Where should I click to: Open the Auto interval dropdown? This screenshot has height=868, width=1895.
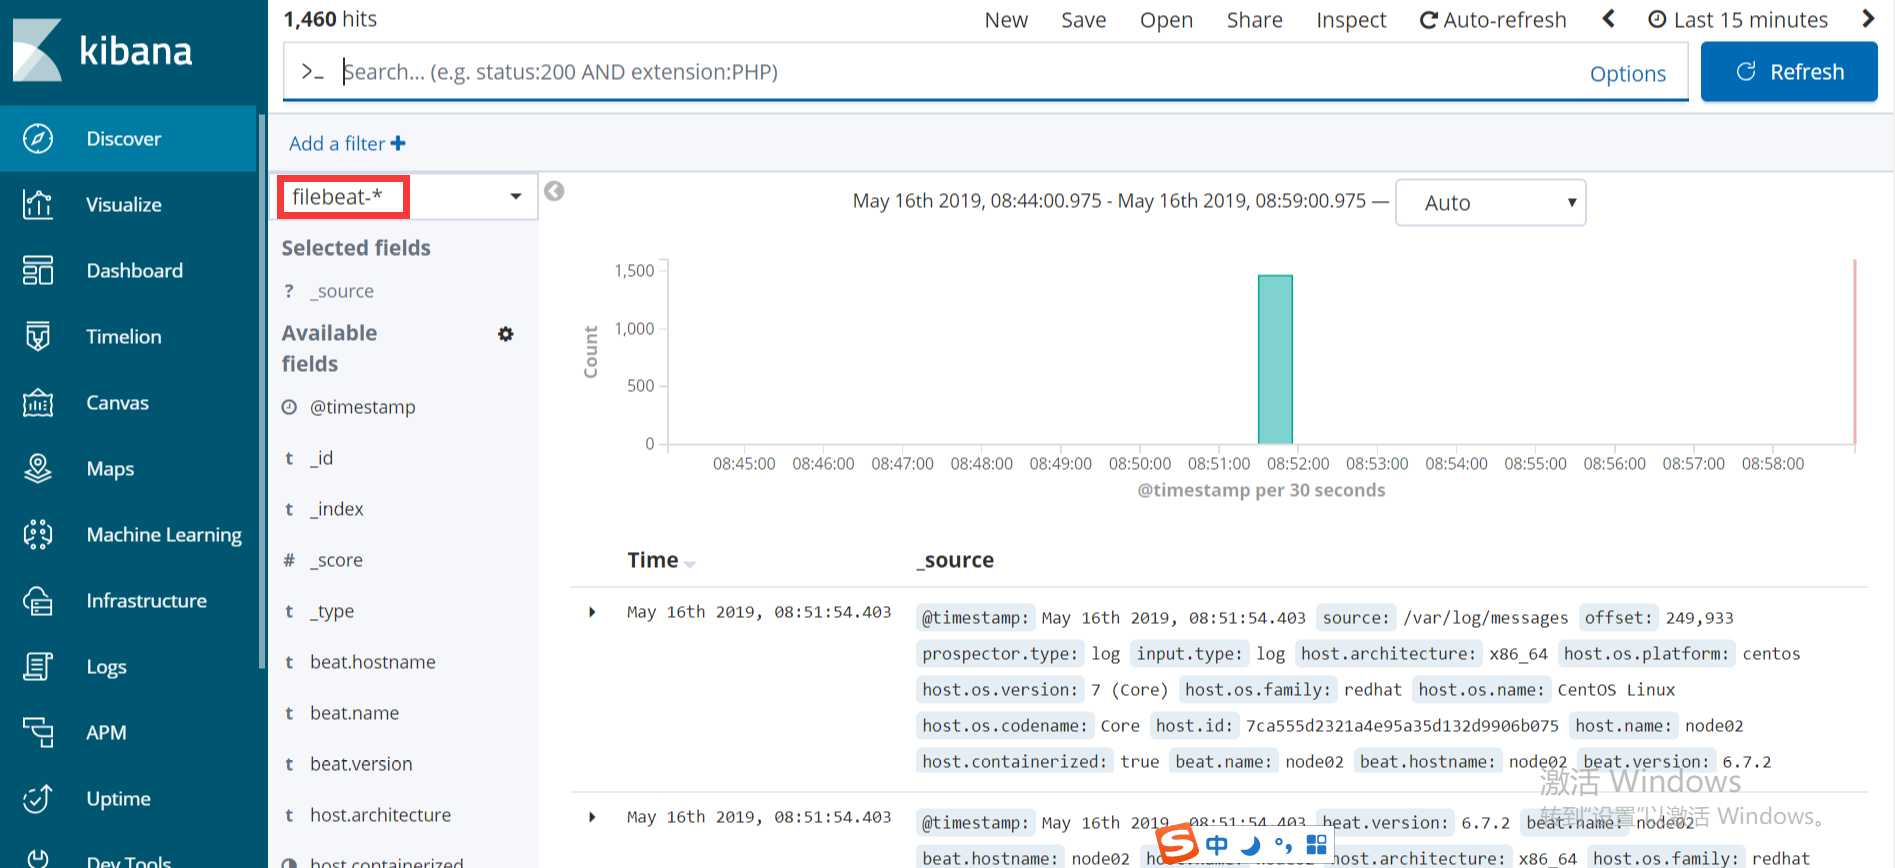tap(1490, 203)
